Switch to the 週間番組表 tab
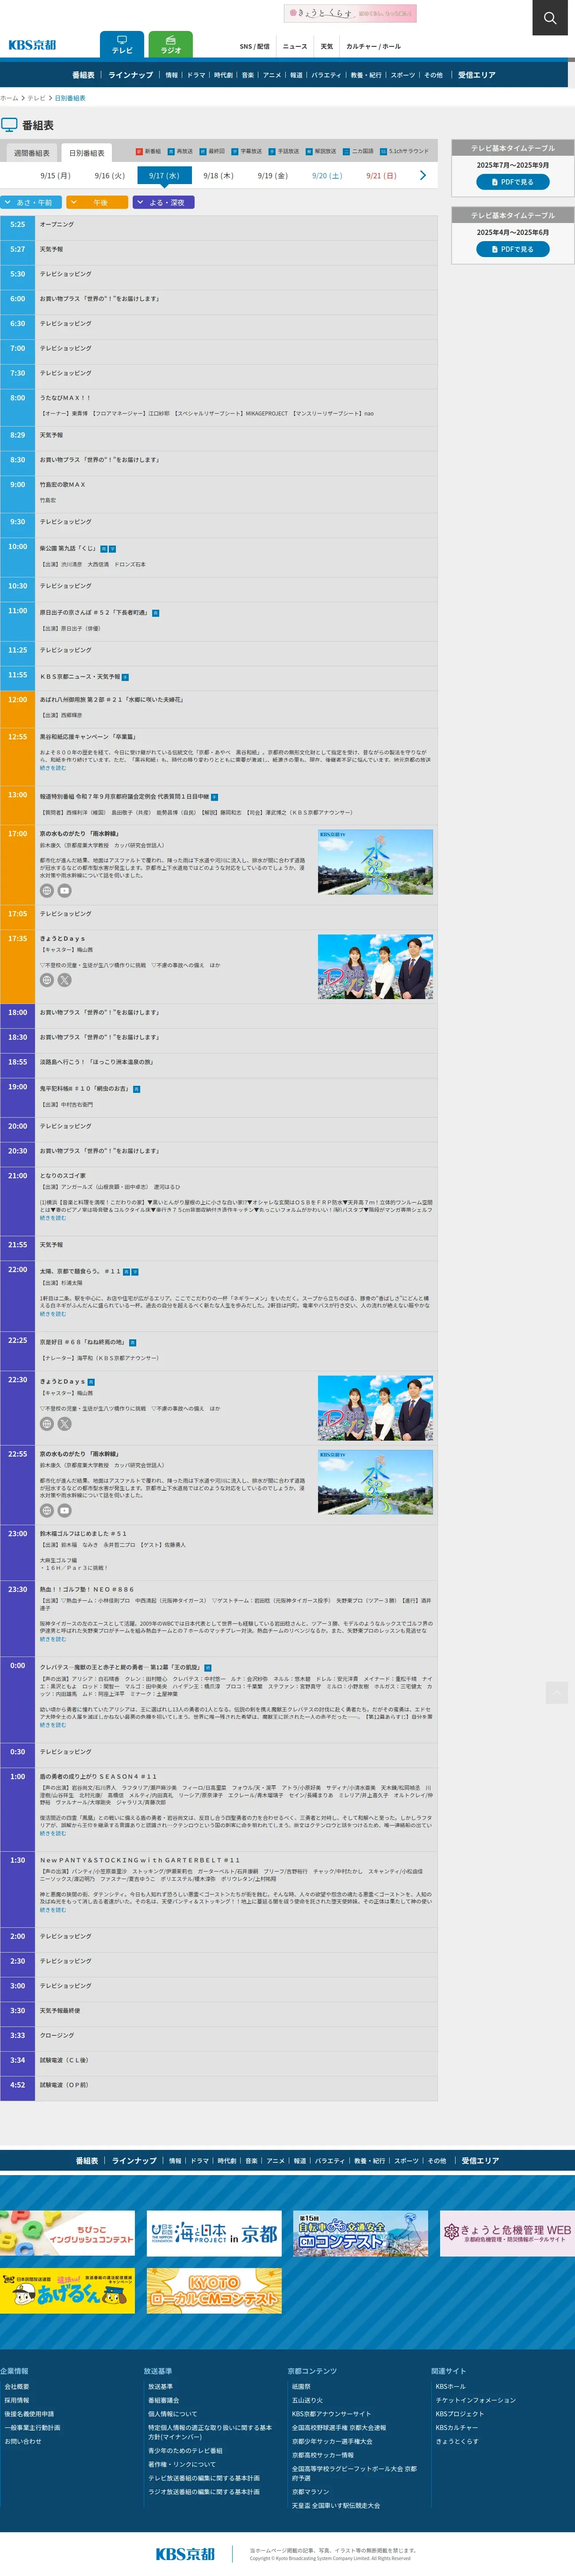Image resolution: width=575 pixels, height=2576 pixels. tap(31, 153)
